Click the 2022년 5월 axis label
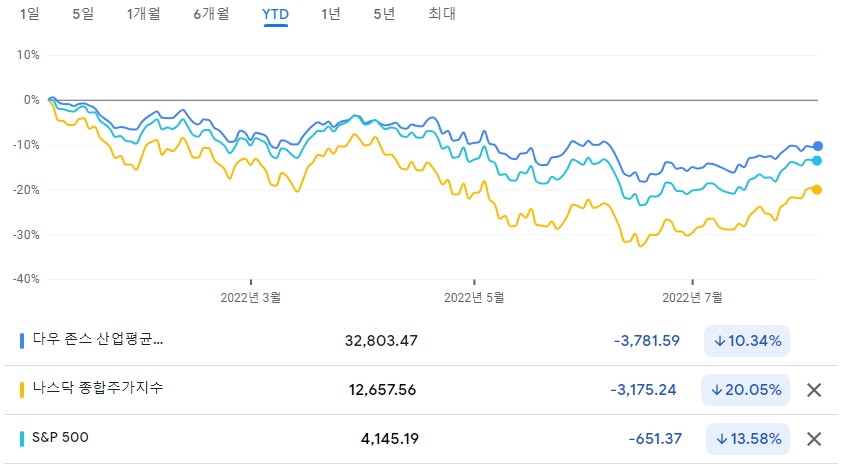The width and height of the screenshot is (845, 468). [x=474, y=298]
